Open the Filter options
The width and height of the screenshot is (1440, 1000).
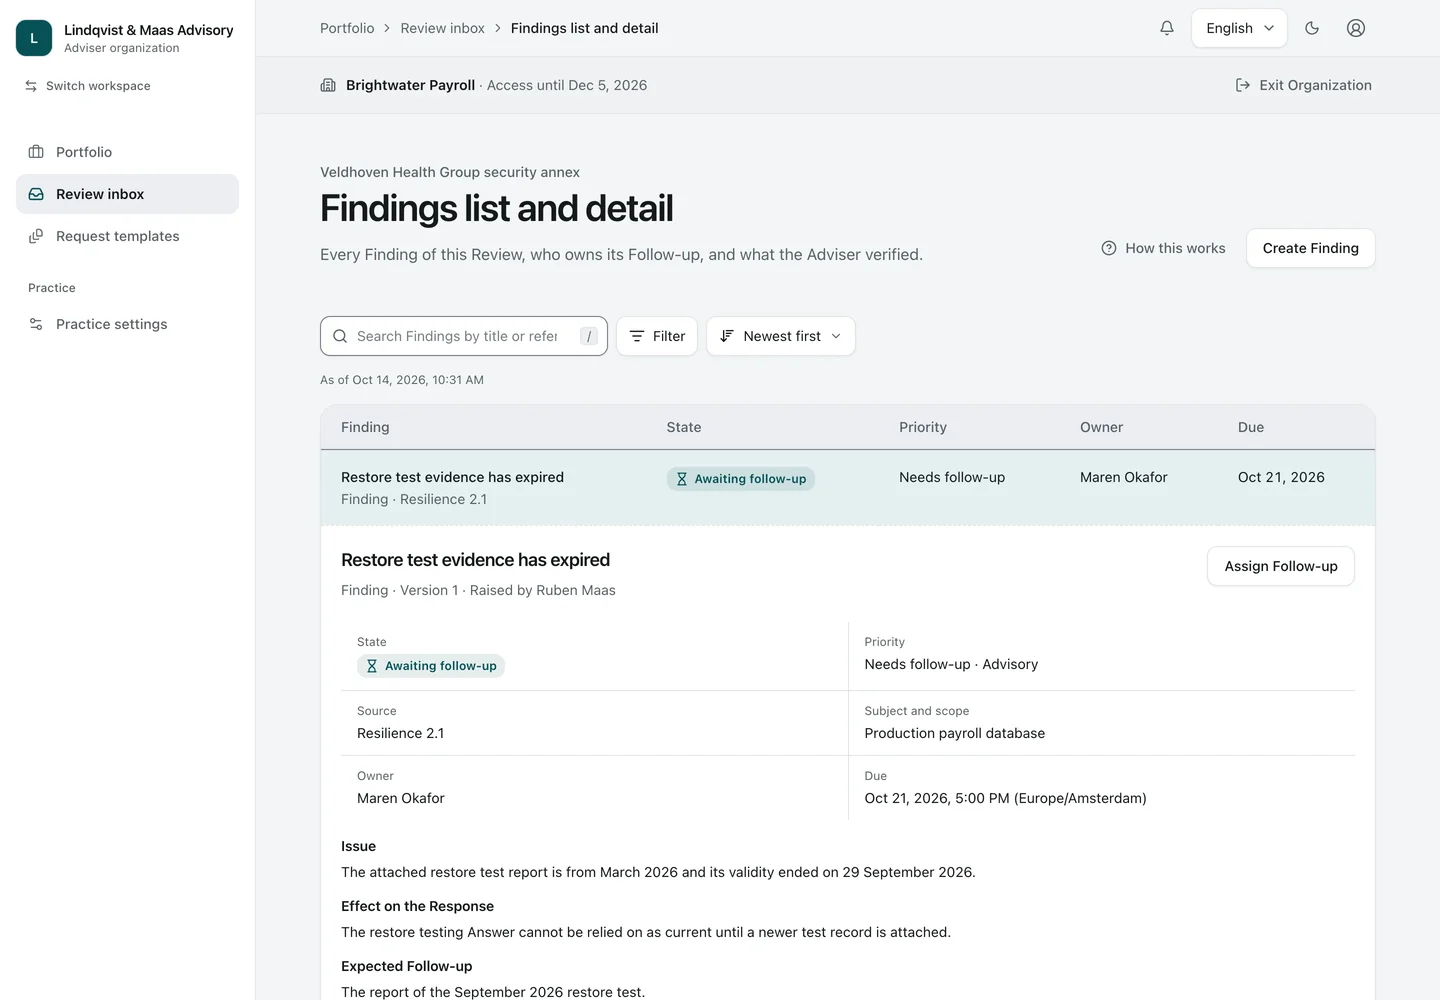[657, 336]
